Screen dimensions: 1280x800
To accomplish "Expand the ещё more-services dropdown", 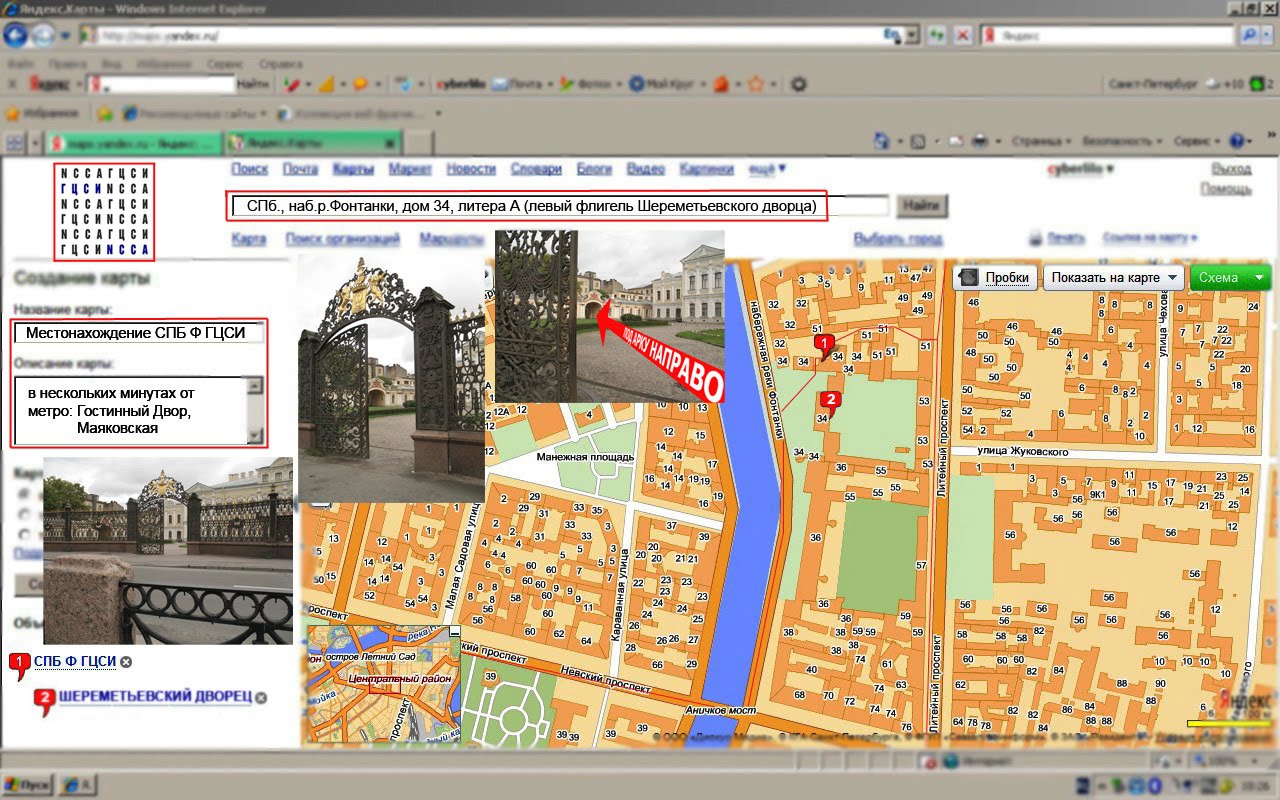I will click(767, 169).
